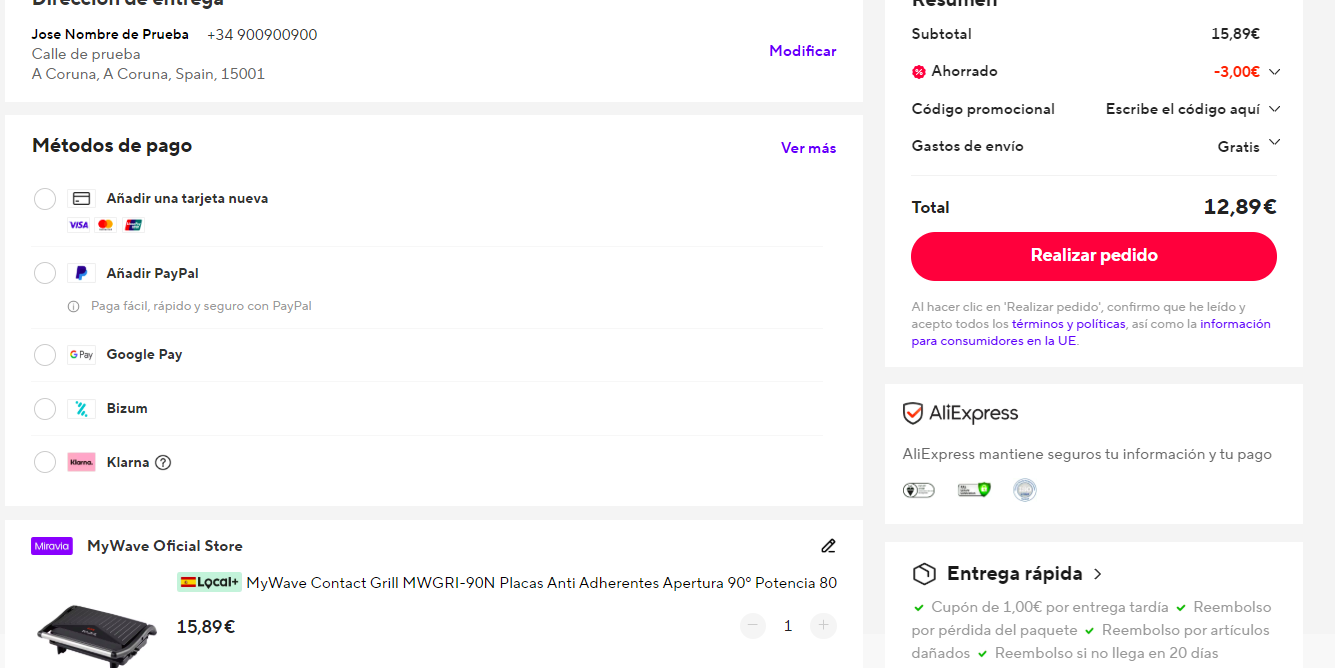The height and width of the screenshot is (668, 1335).
Task: Click 'Ver más' payment methods link
Action: pos(808,148)
